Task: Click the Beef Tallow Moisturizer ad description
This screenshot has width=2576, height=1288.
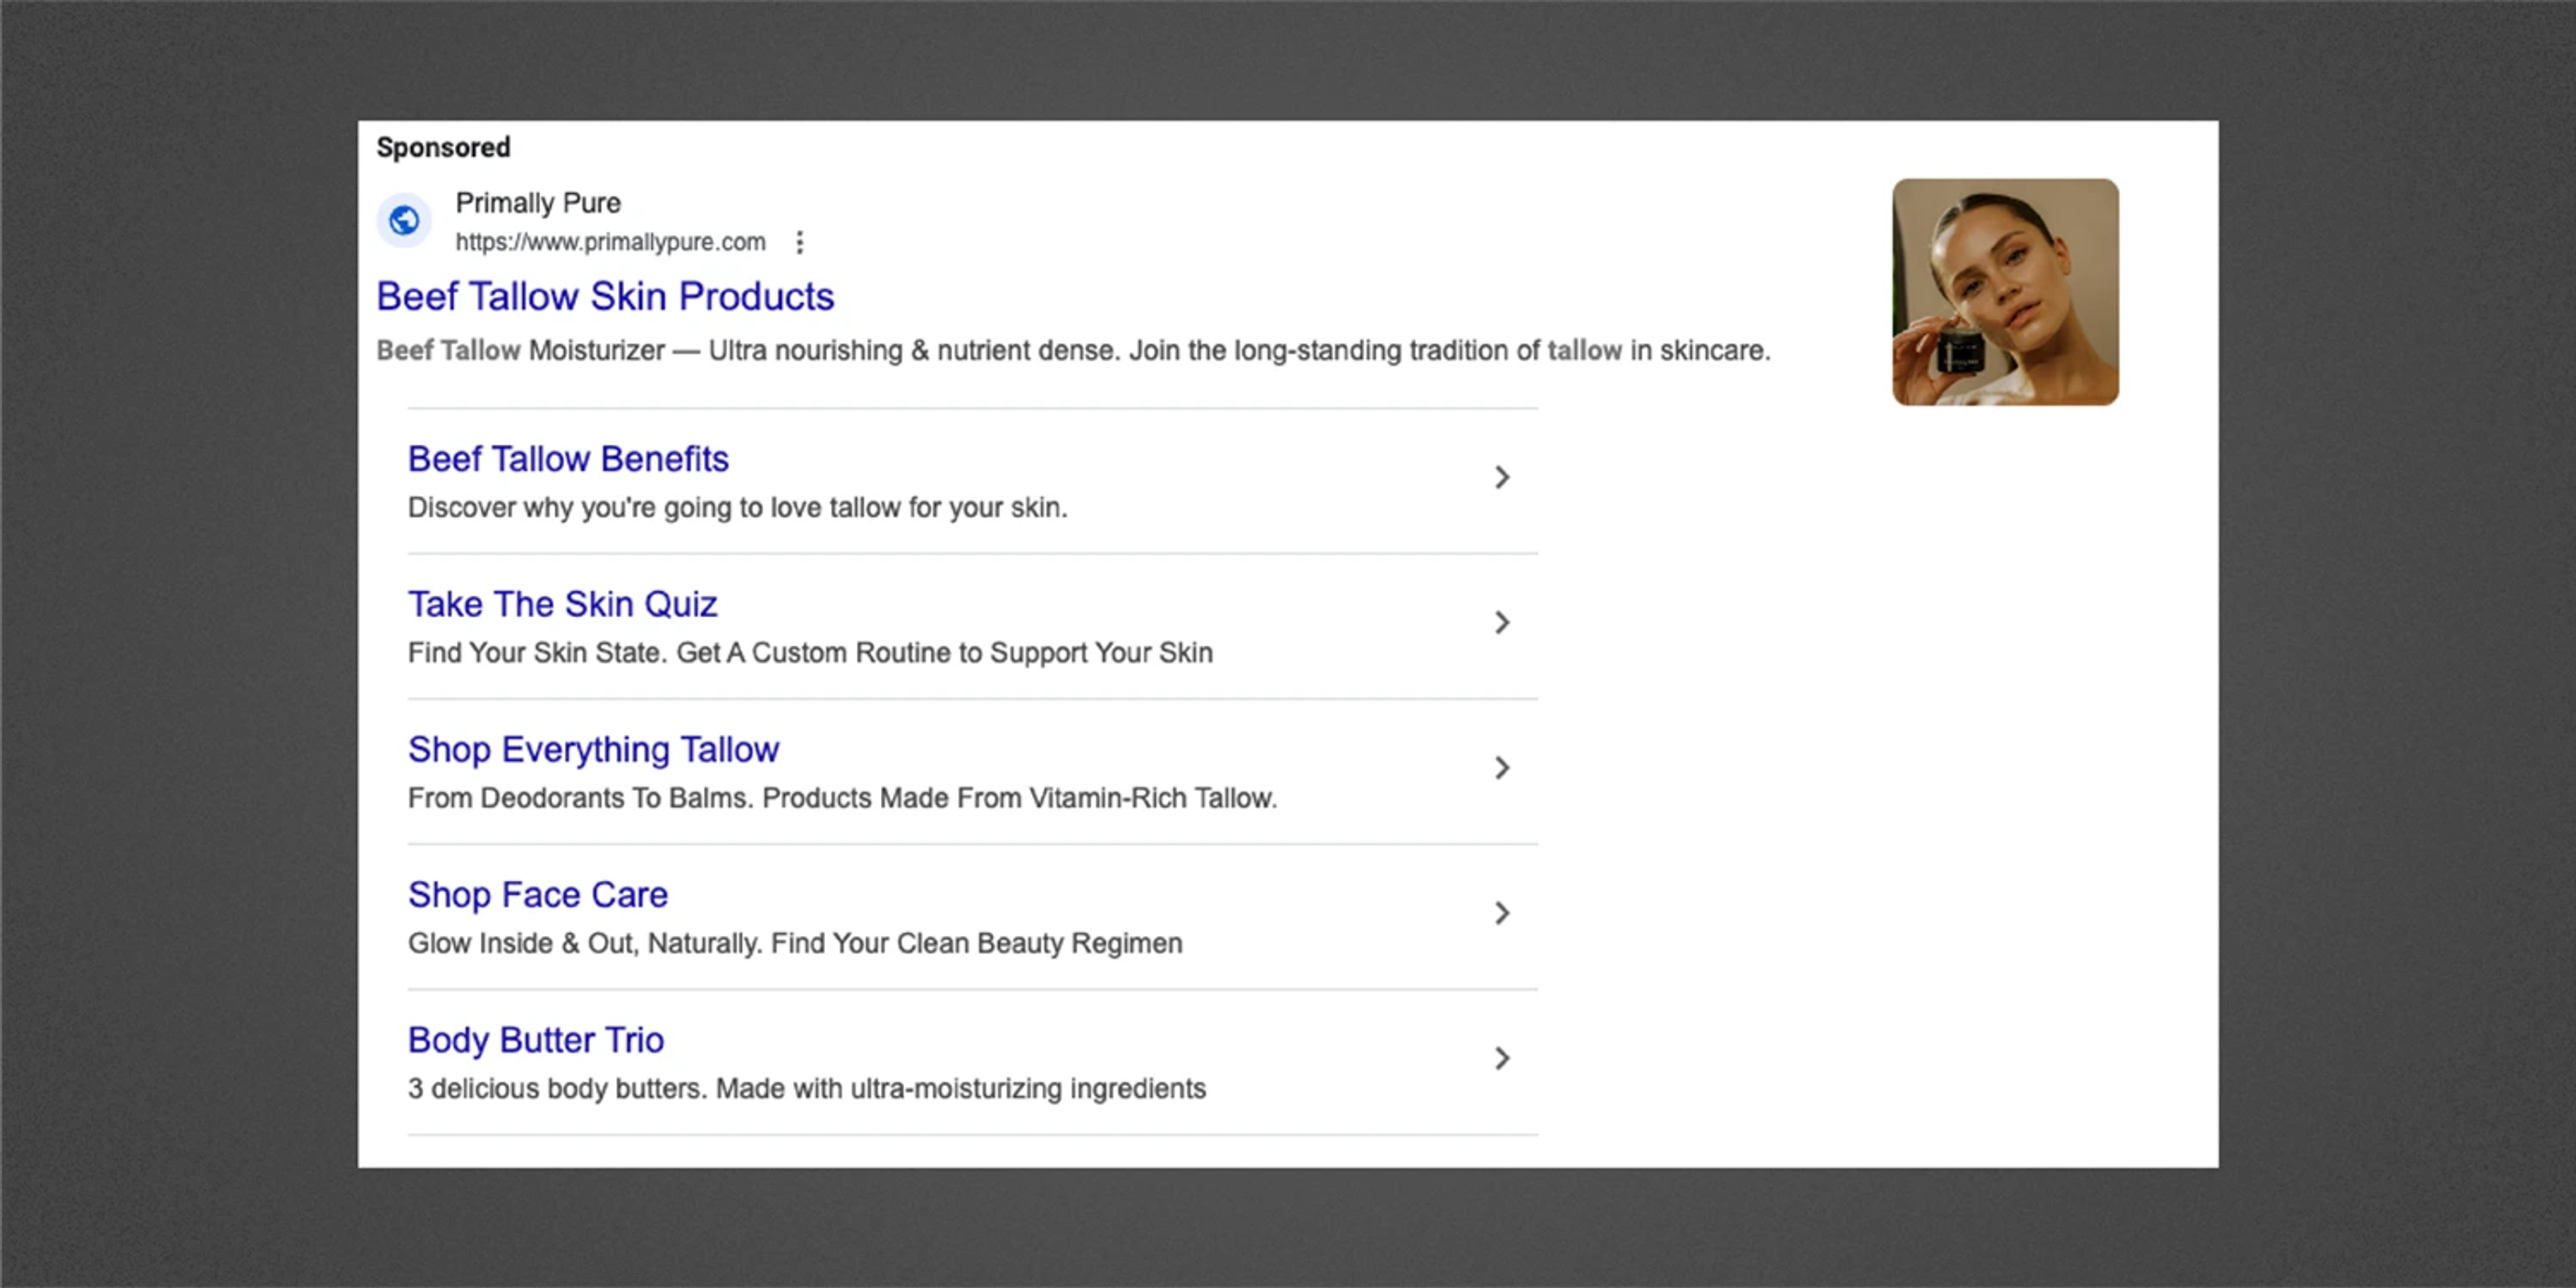Action: point(1072,351)
